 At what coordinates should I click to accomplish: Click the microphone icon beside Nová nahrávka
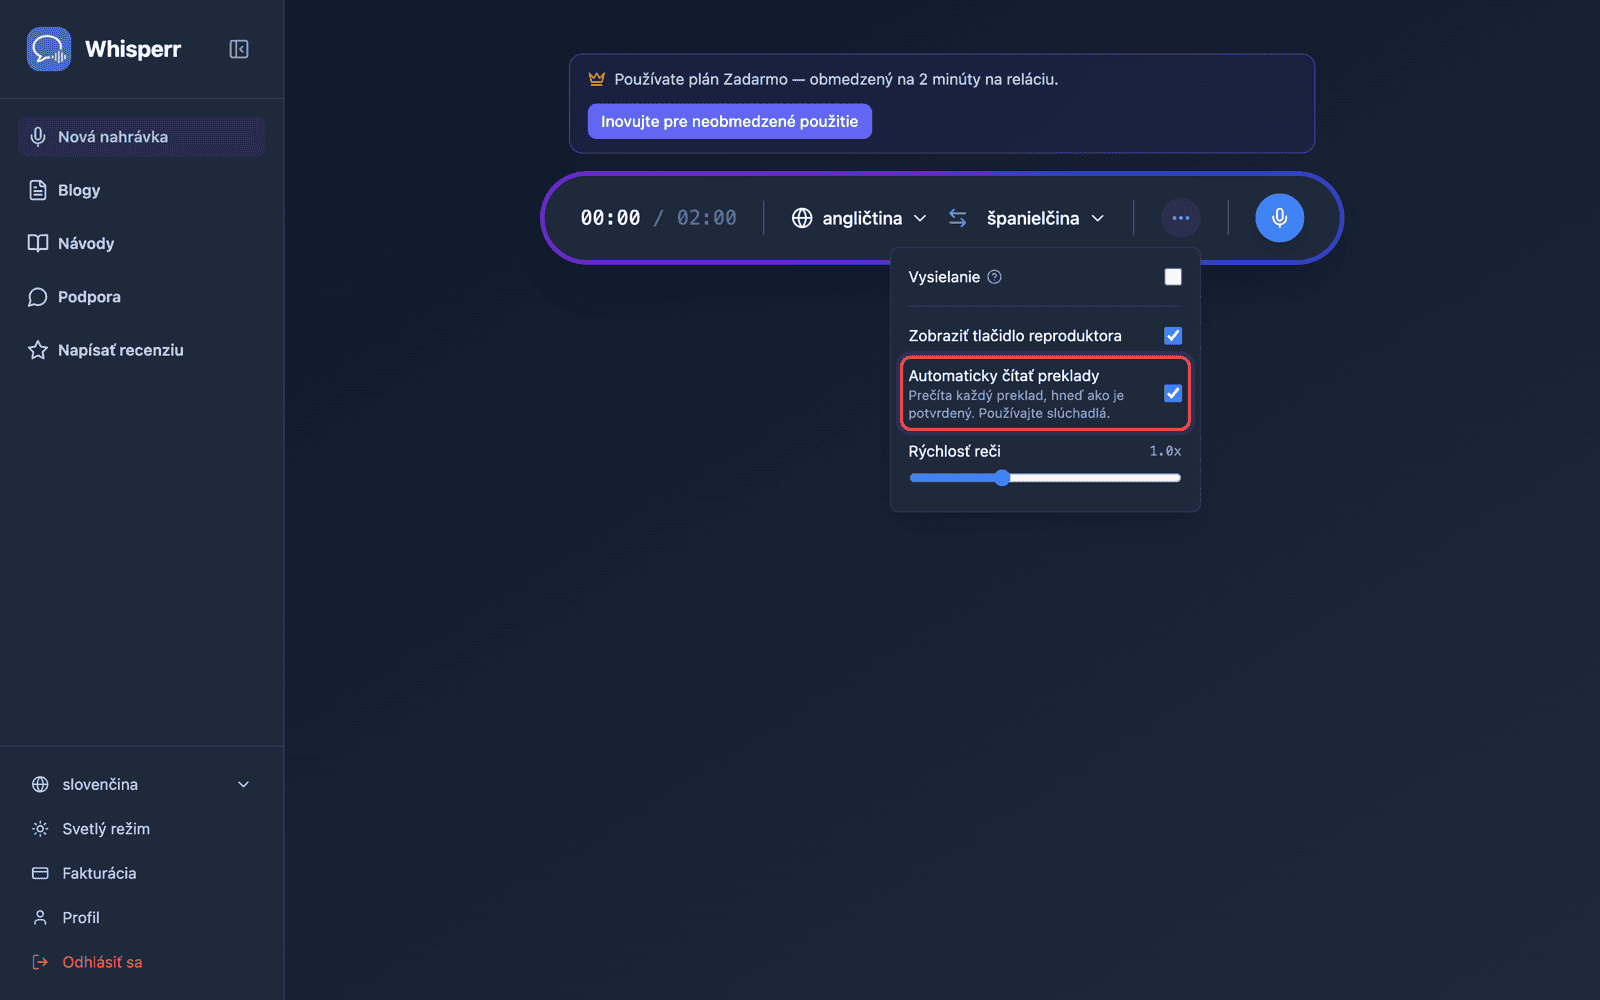(x=38, y=137)
